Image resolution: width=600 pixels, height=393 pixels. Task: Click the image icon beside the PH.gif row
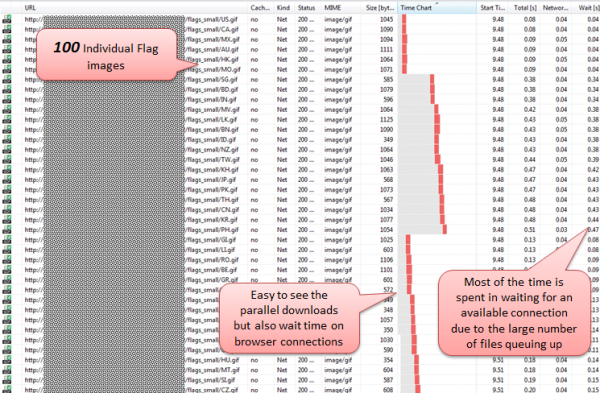pyautogui.click(x=7, y=230)
